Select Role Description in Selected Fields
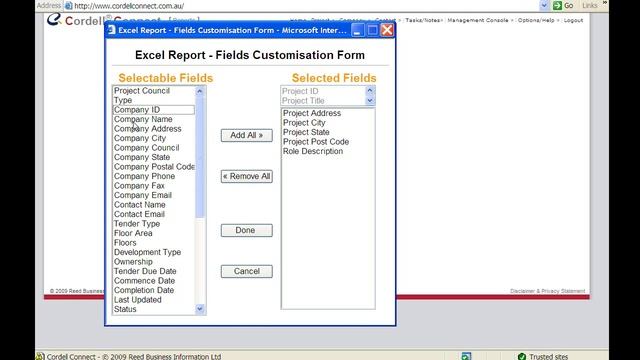 click(x=328, y=151)
